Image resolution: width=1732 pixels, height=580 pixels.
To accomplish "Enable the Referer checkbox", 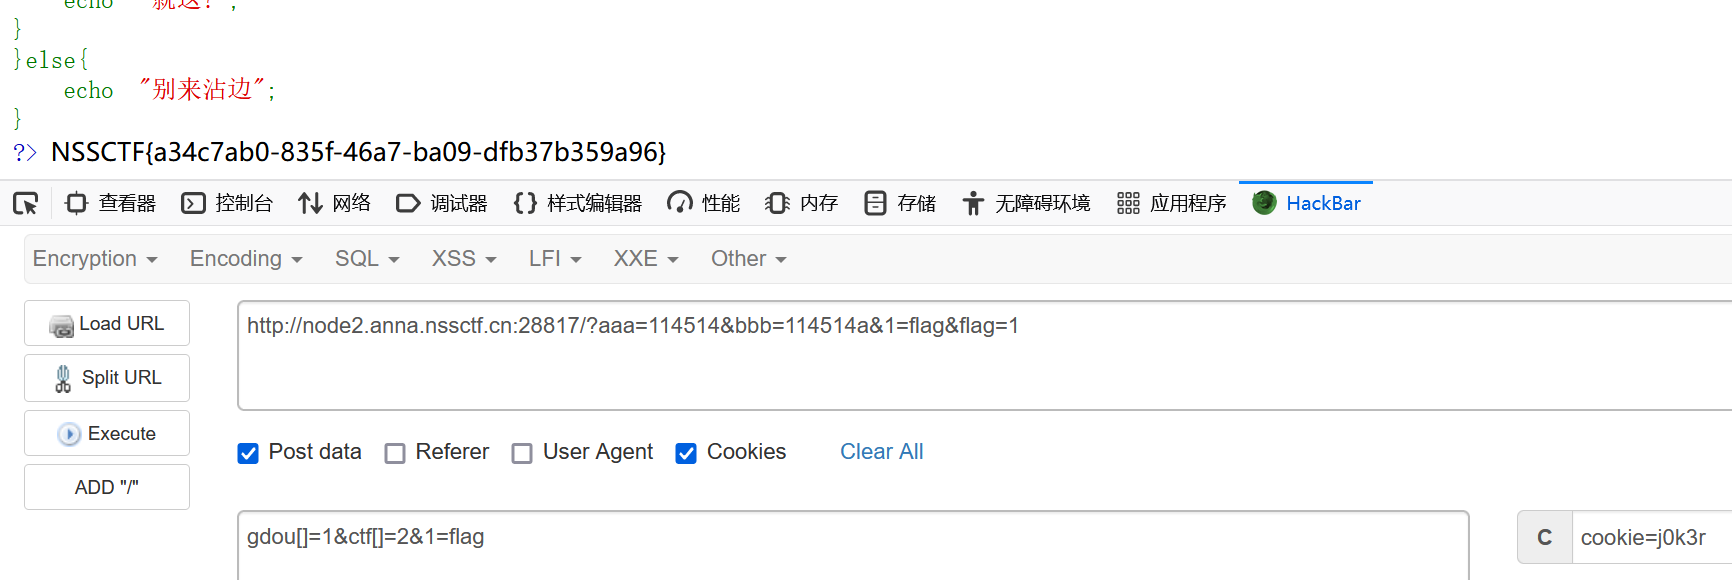I will click(395, 453).
